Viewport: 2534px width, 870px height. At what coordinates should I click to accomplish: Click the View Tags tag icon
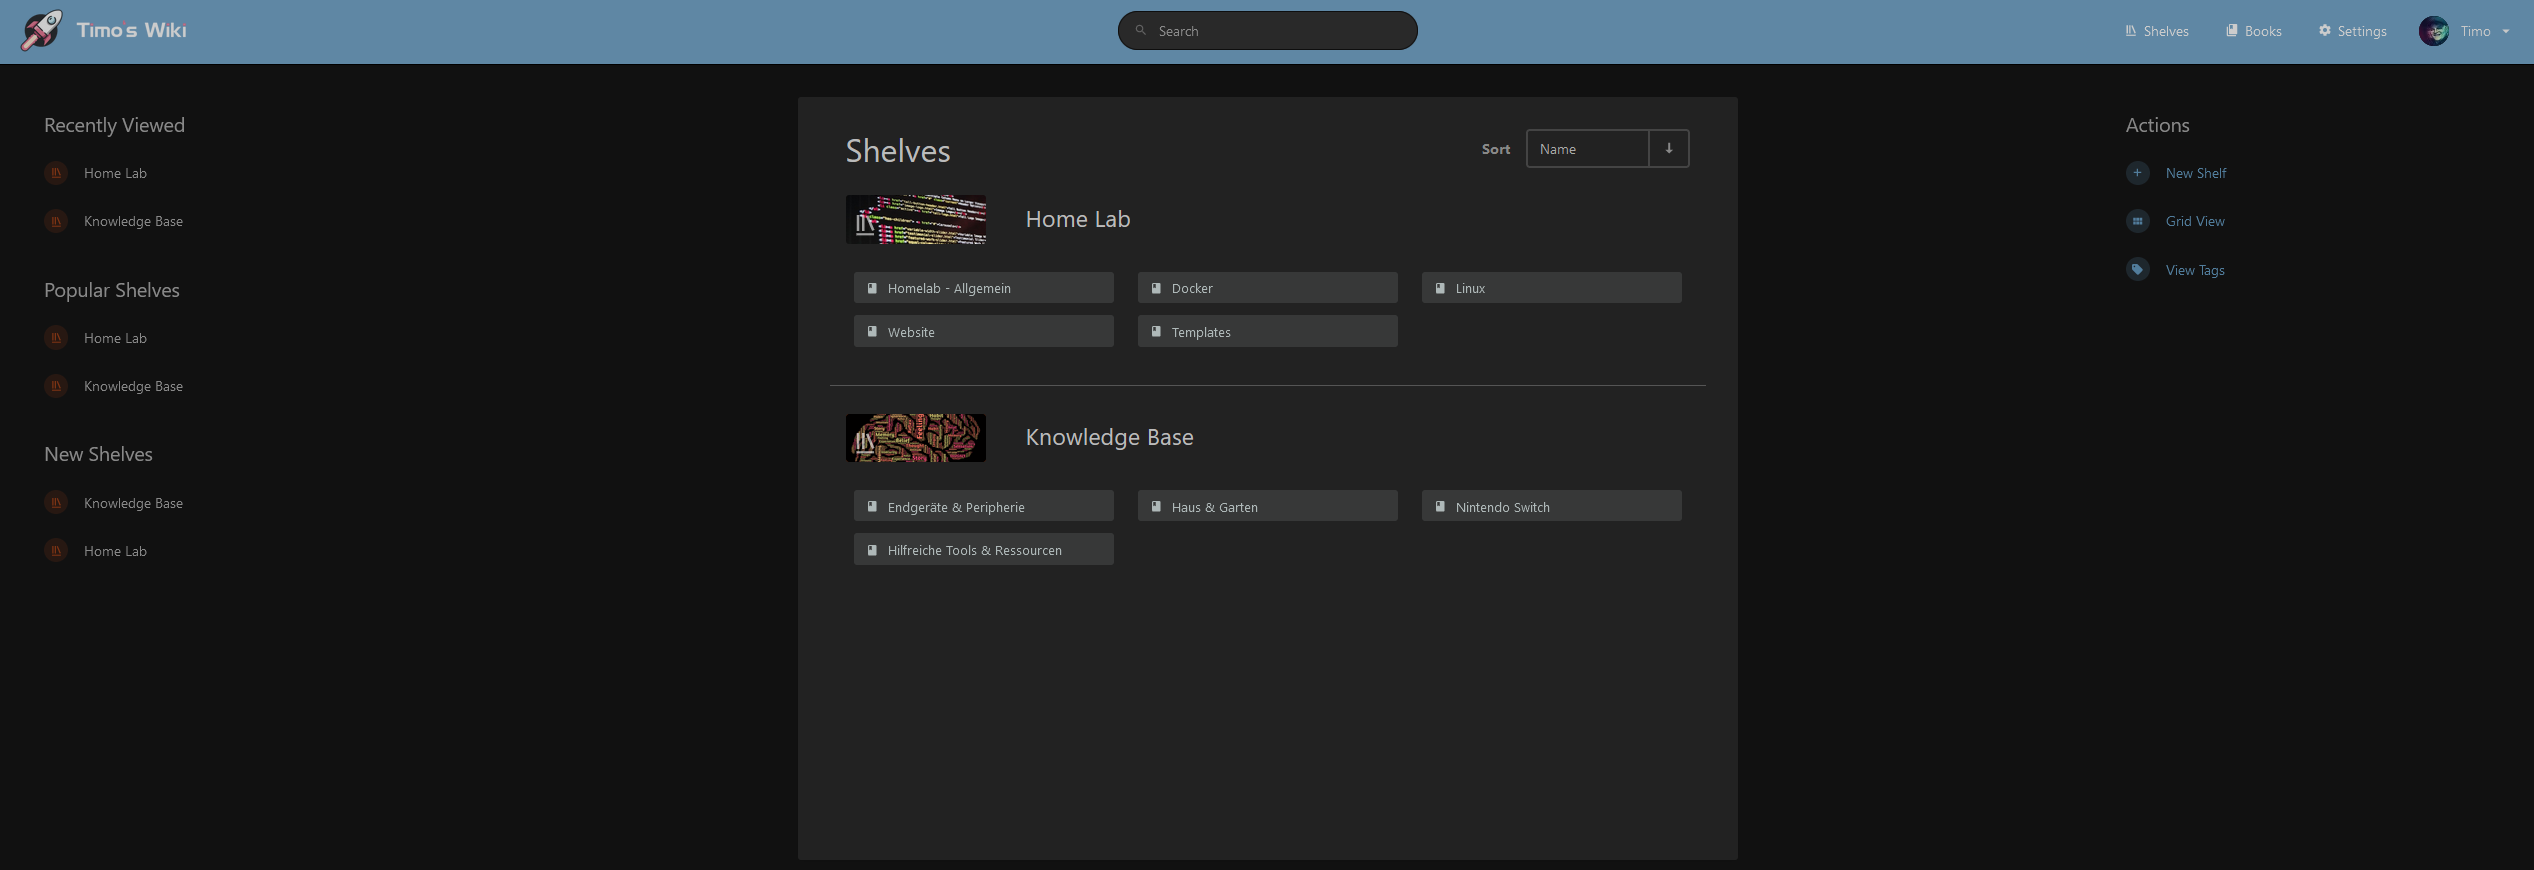coord(2138,270)
